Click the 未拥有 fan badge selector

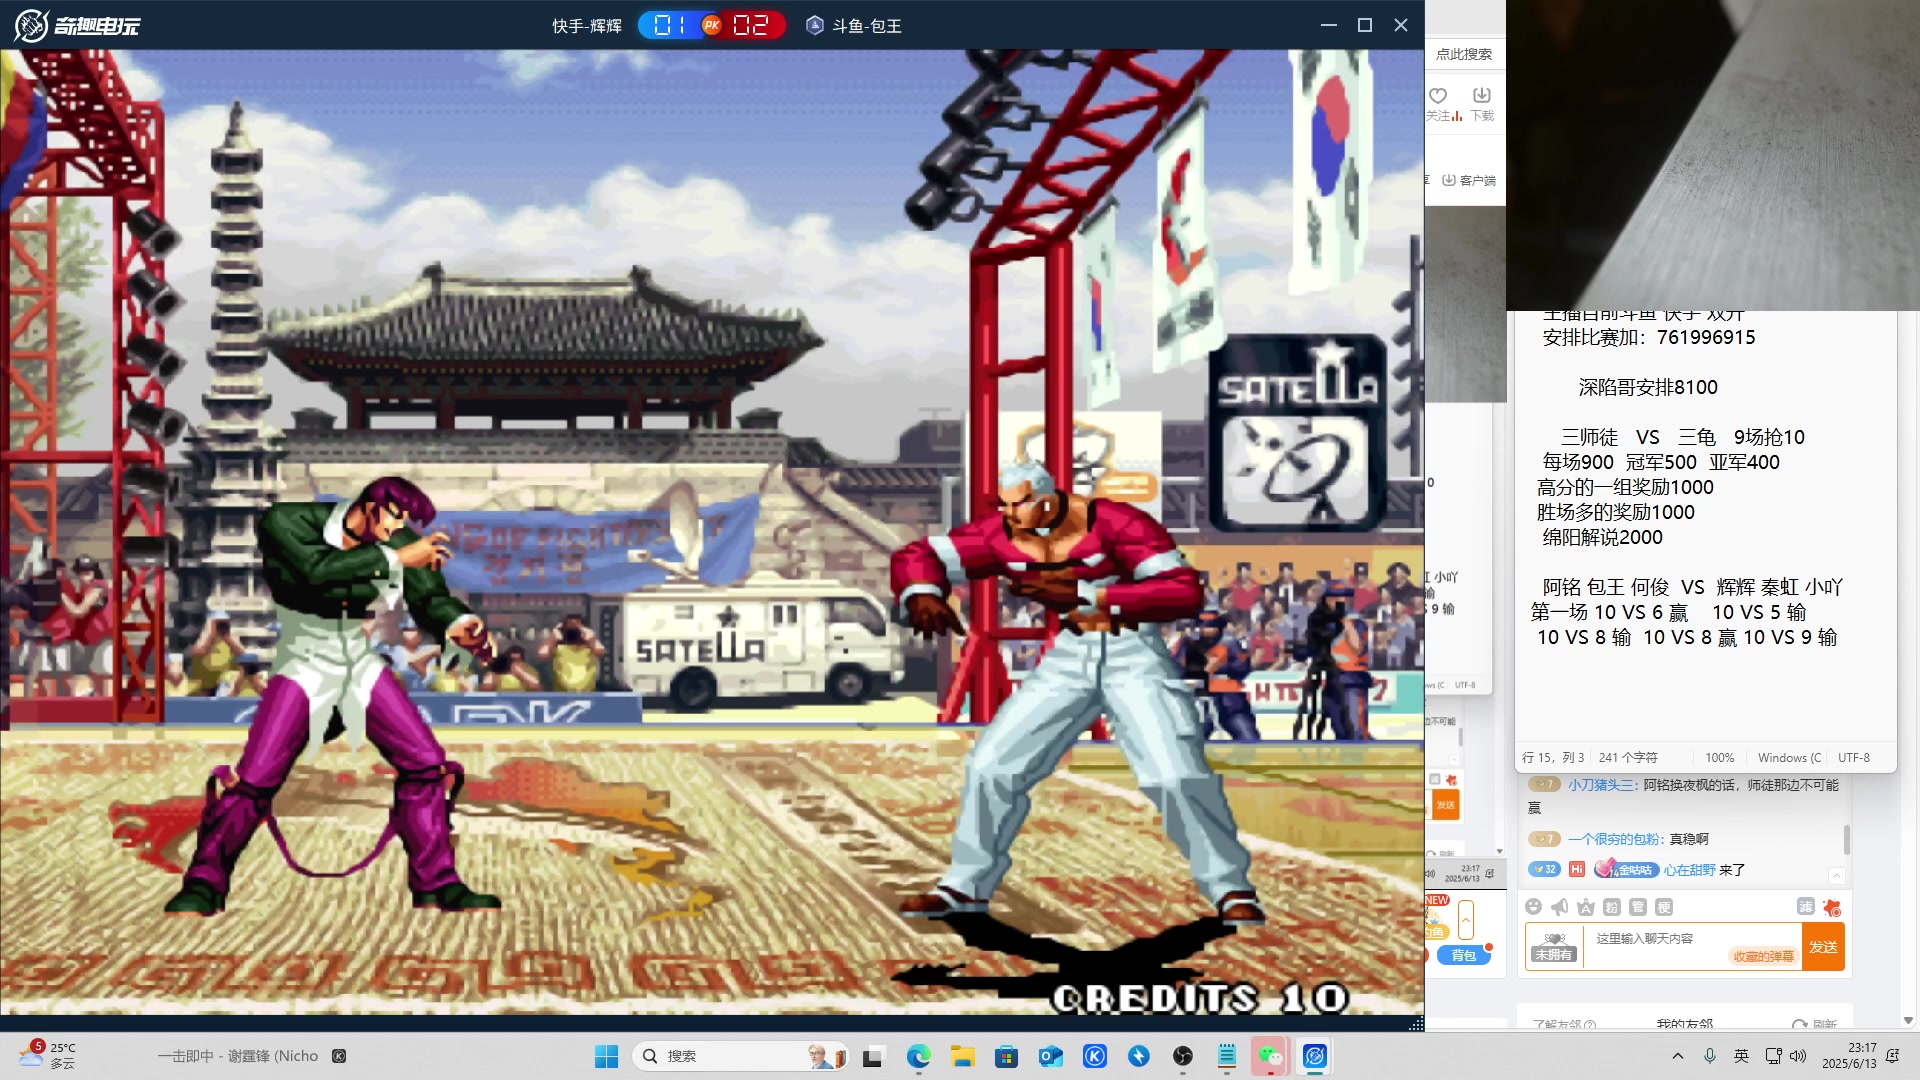pos(1554,947)
